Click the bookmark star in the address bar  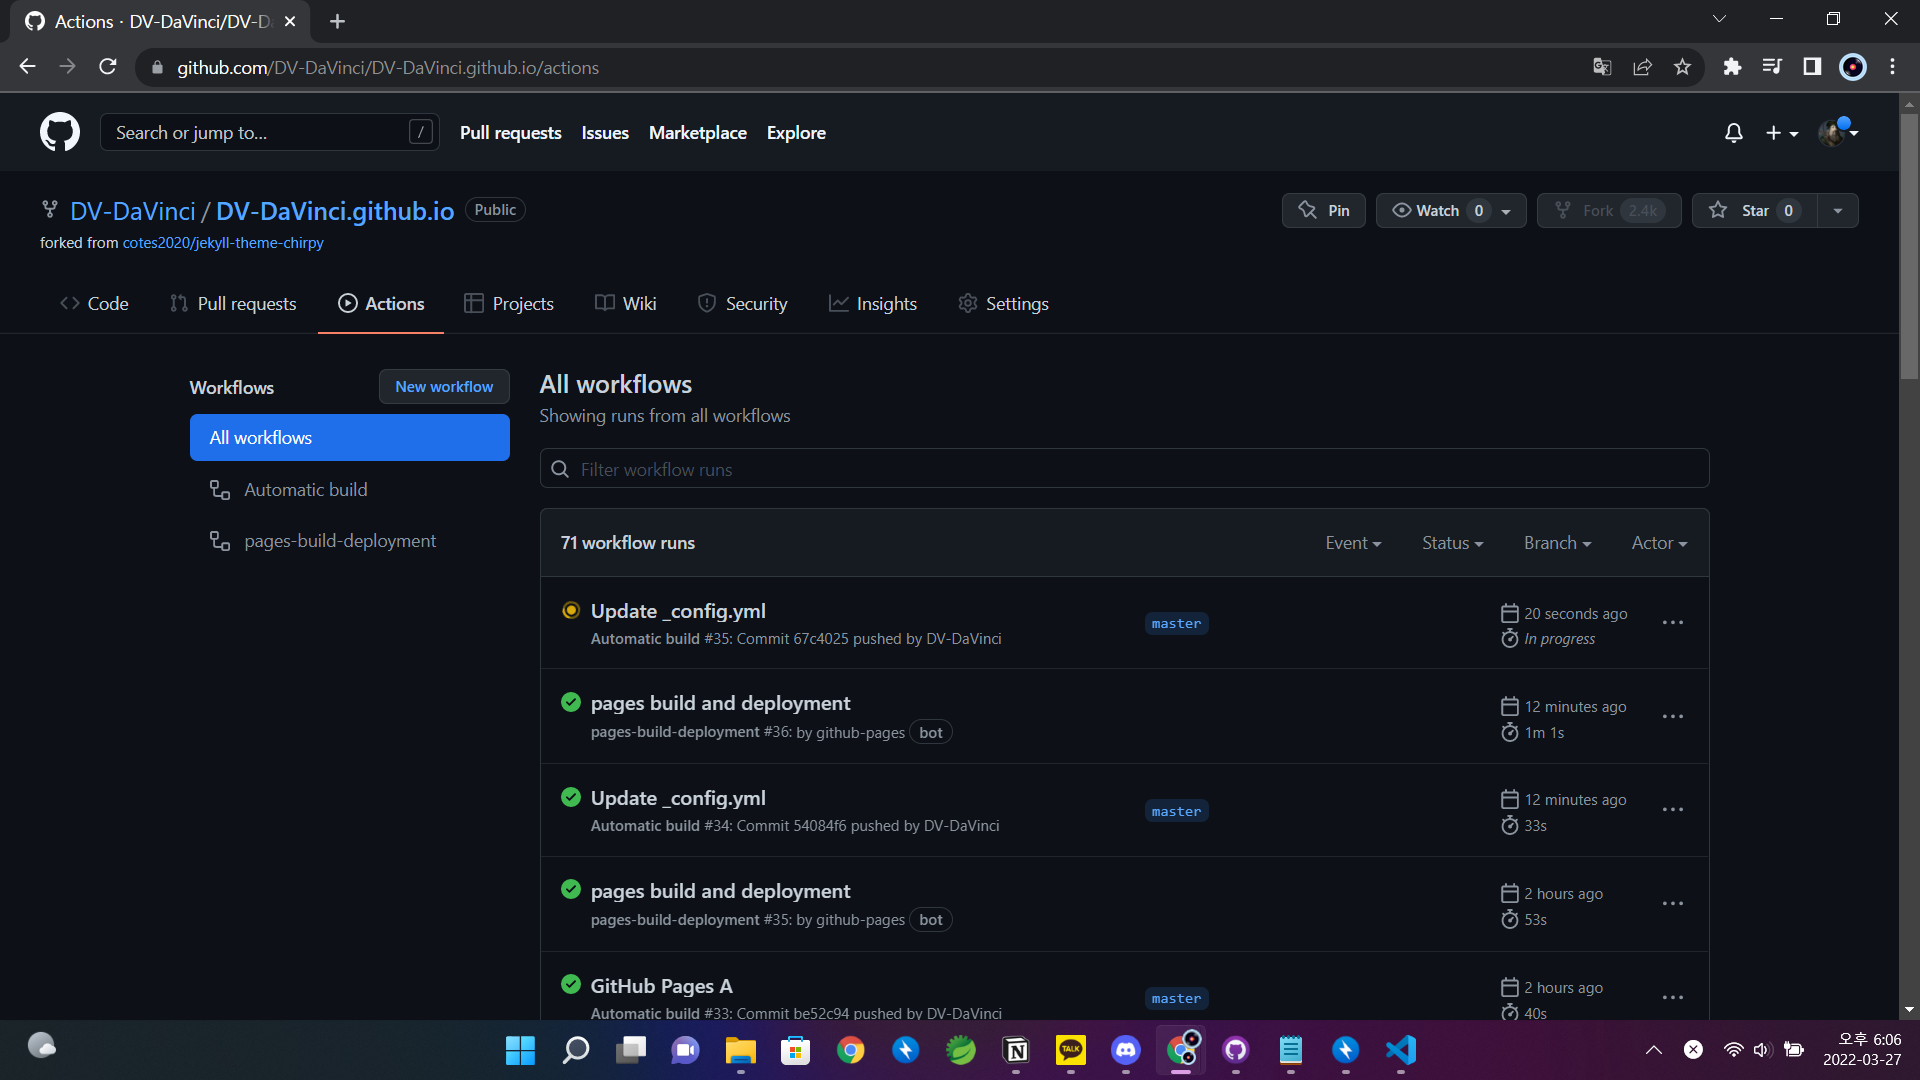1683,67
